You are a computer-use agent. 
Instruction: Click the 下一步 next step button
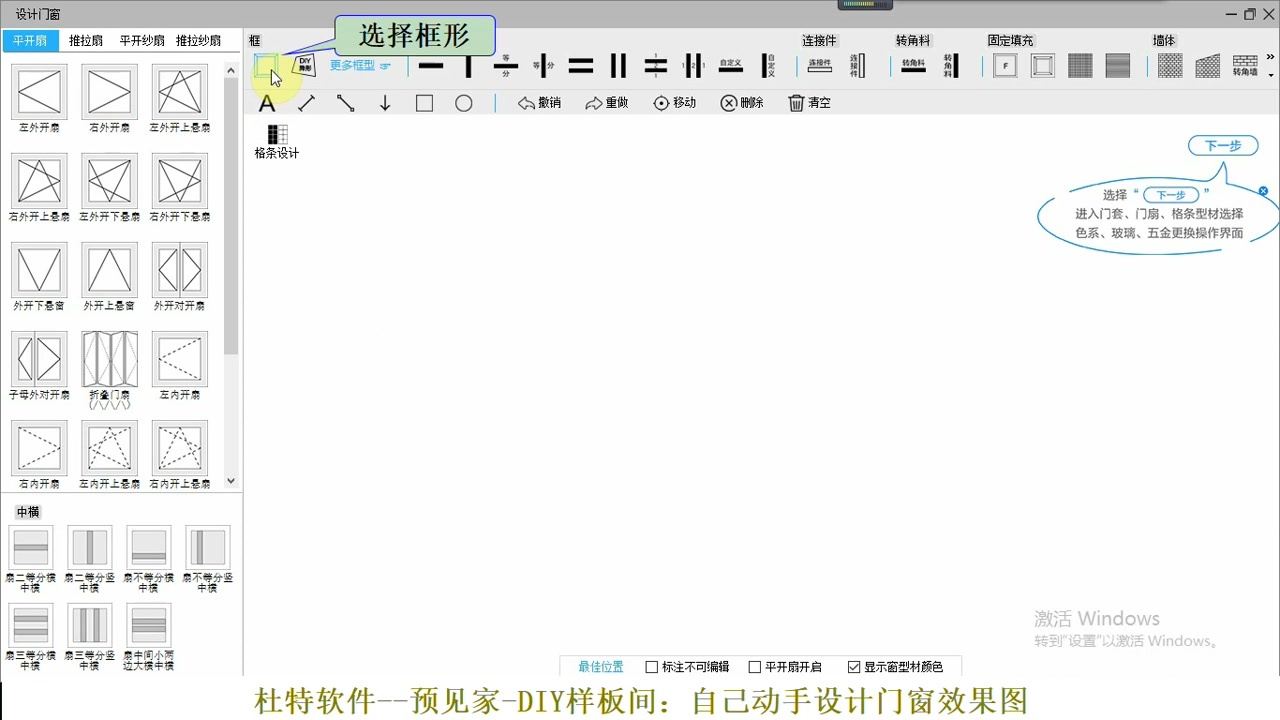(x=1223, y=146)
